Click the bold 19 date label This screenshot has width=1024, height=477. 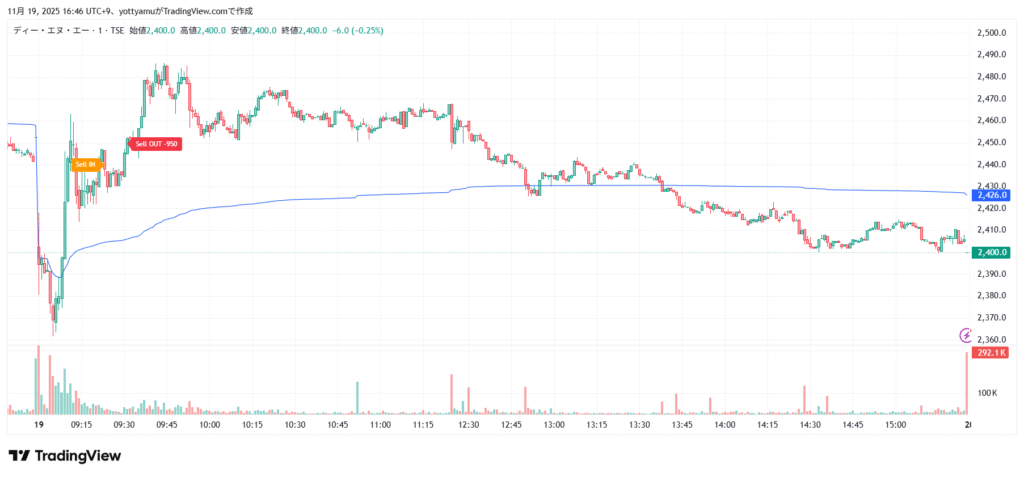(x=39, y=425)
